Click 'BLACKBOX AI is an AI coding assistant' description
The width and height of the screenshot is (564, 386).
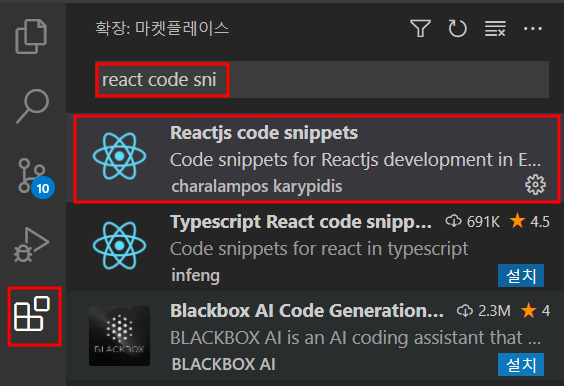pos(355,338)
